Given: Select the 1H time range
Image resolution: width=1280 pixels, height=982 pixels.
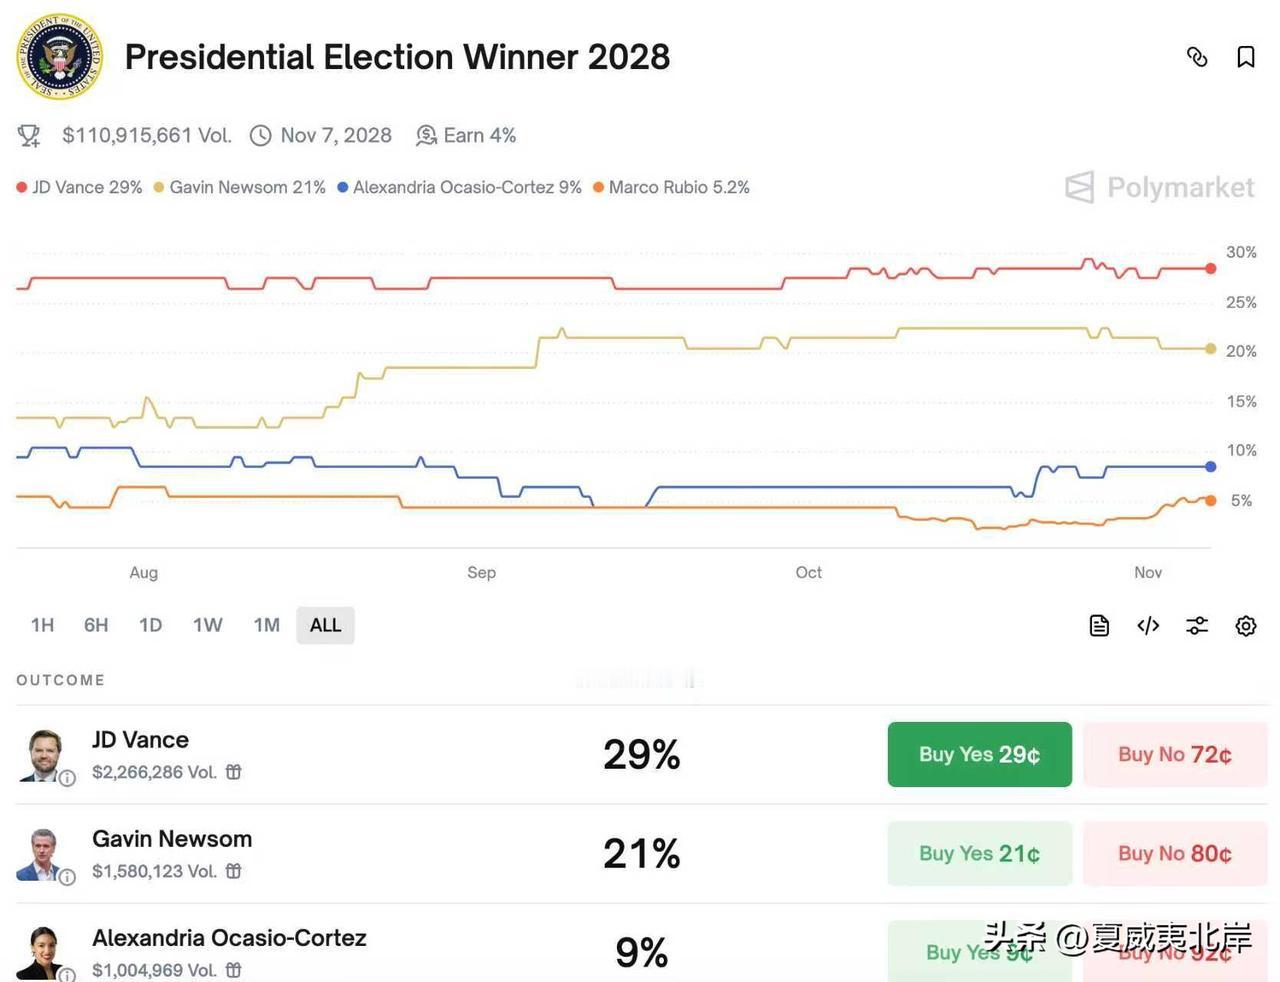Looking at the screenshot, I should pyautogui.click(x=42, y=625).
